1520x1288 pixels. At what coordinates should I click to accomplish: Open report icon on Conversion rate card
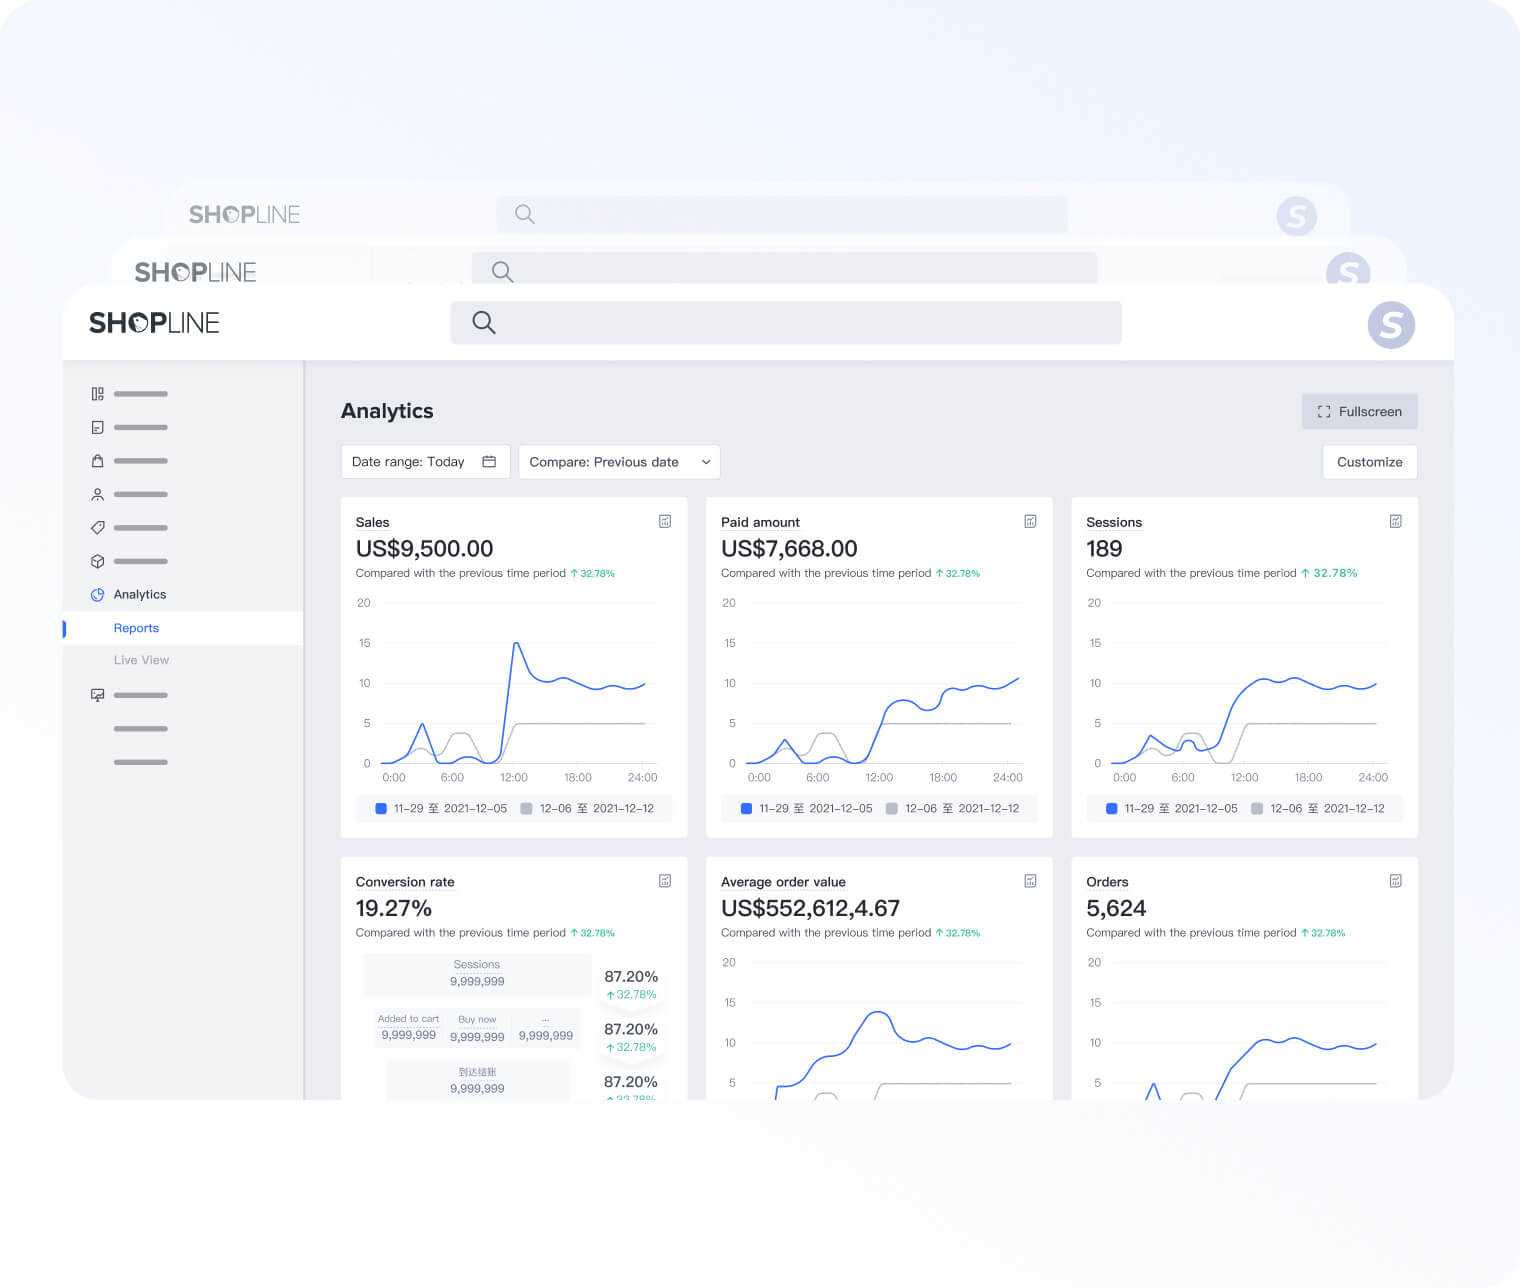[x=665, y=881]
